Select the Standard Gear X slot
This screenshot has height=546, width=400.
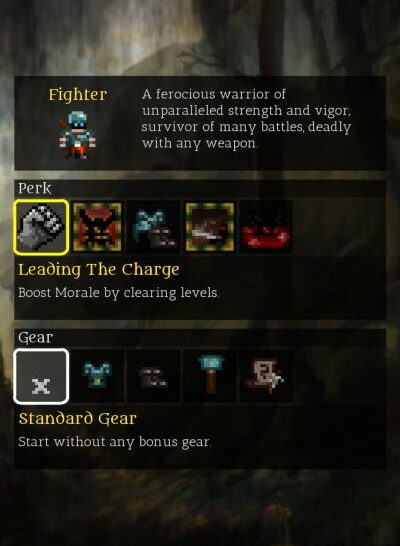(41, 376)
